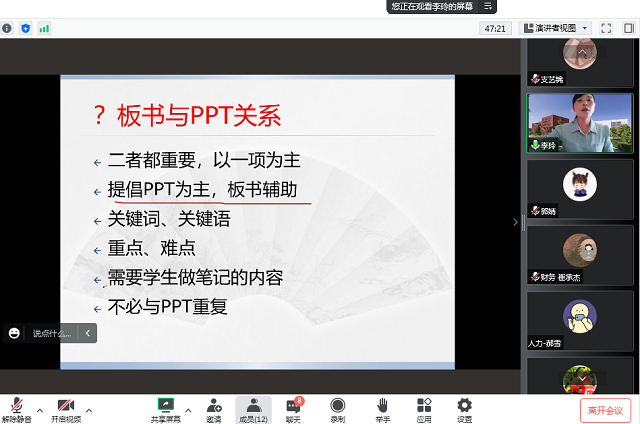Screen dimensions: 640x424
Task: Expand share screen options arrow
Action: coord(188,410)
